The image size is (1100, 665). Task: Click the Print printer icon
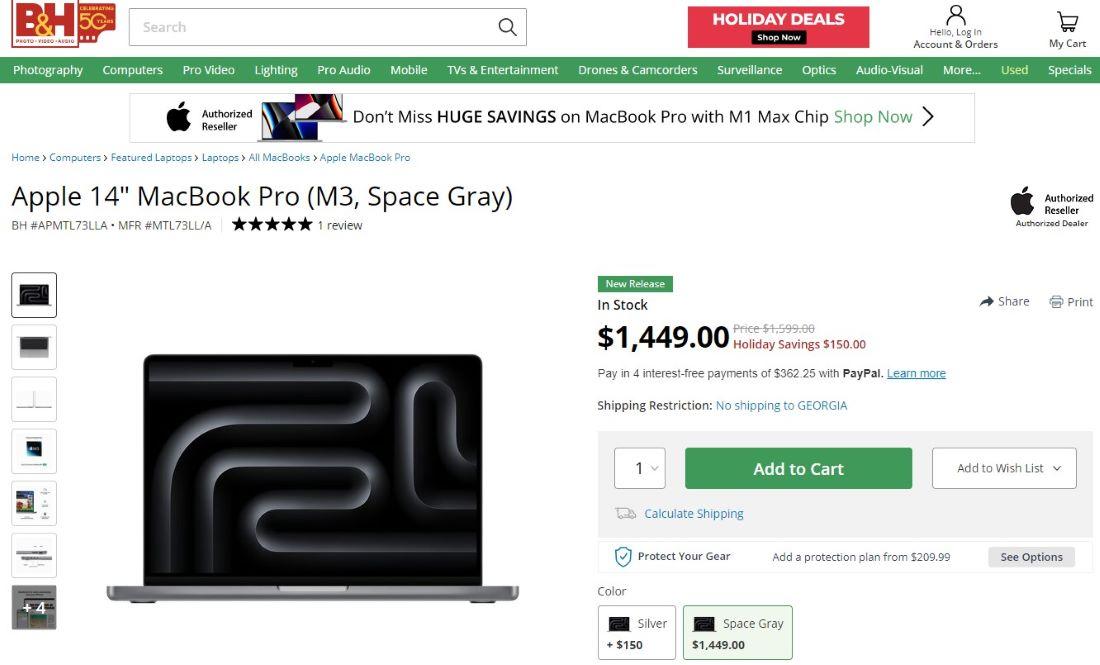click(1056, 302)
